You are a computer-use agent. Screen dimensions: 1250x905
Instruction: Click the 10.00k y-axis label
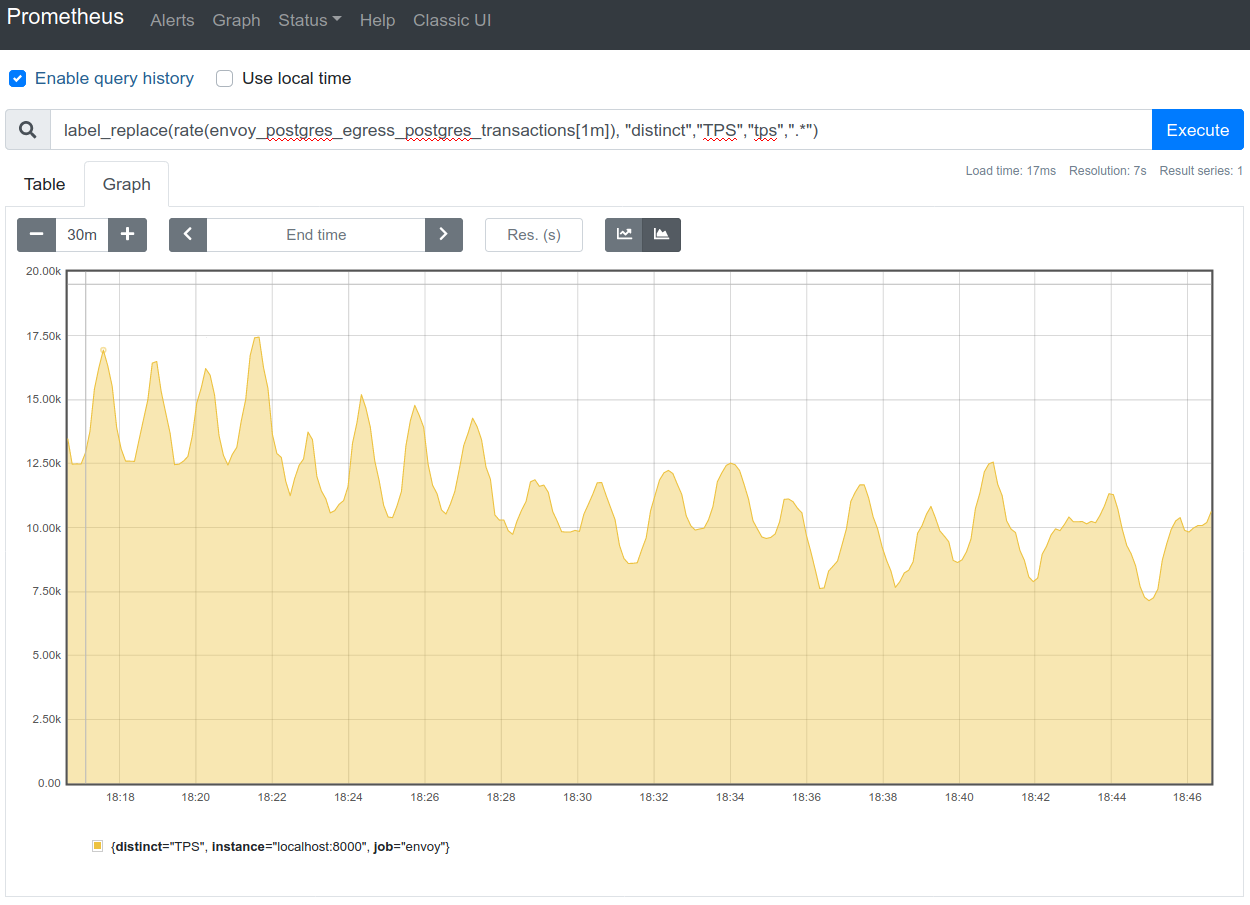tap(42, 528)
